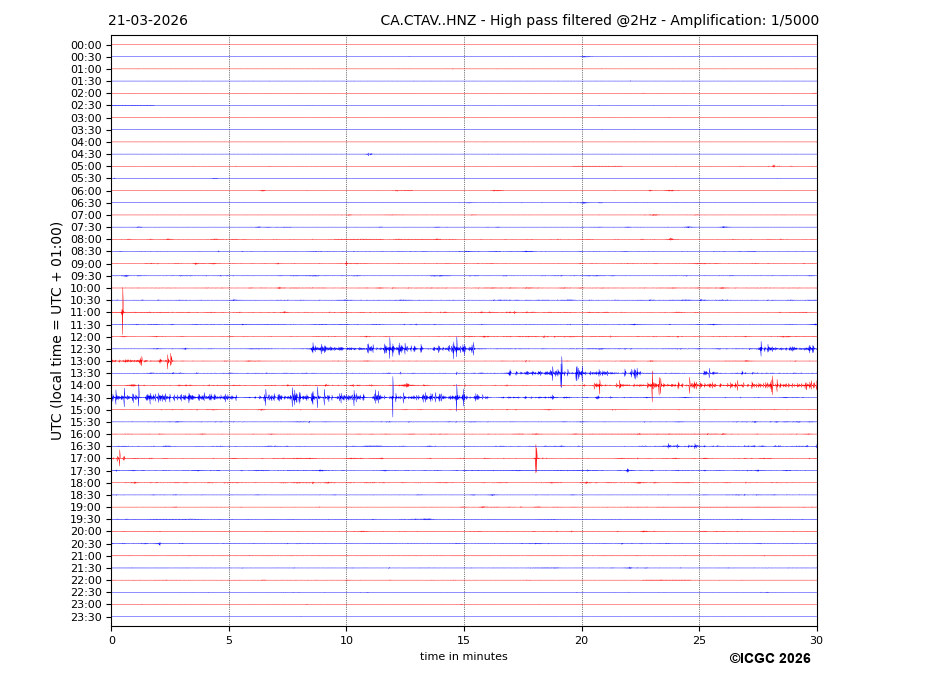Click the 'time in minutes' axis label
This screenshot has height=696, width=927.
(463, 657)
